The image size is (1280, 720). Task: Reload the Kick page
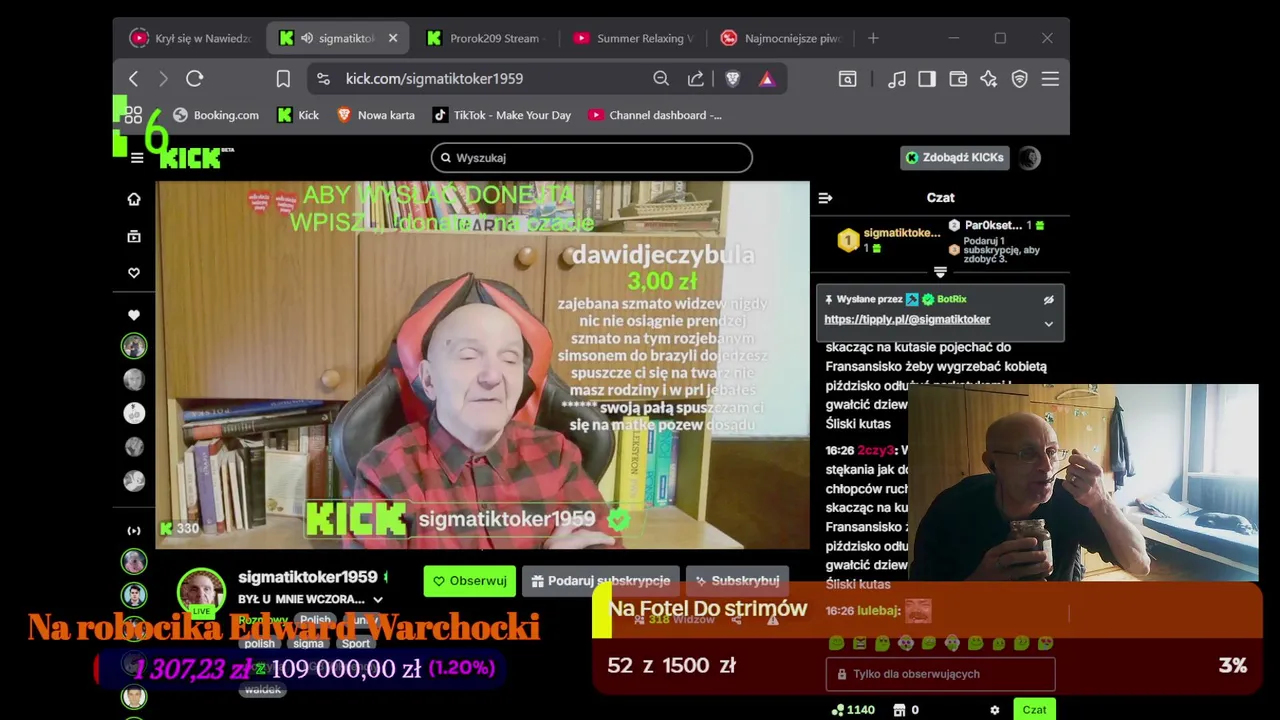coord(195,78)
